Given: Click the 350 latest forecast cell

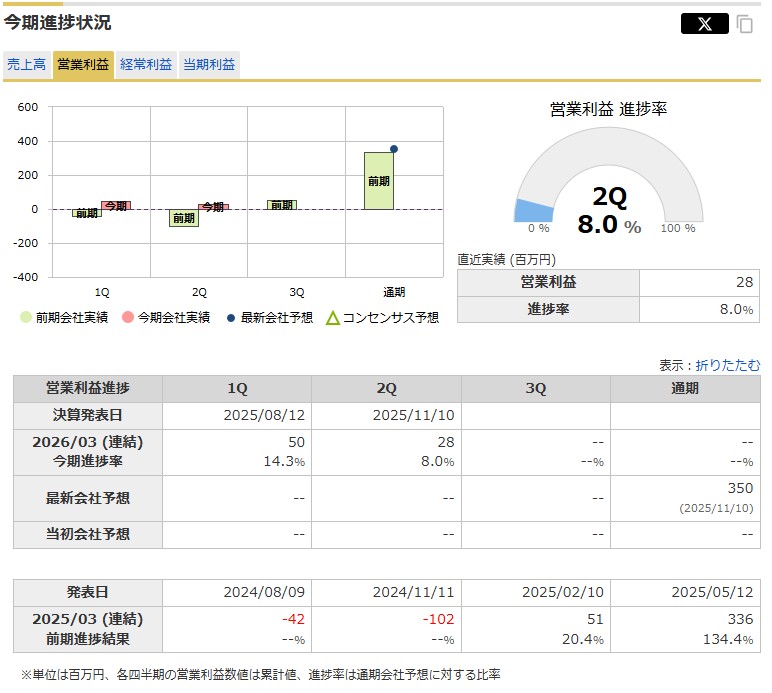Looking at the screenshot, I should click(x=740, y=490).
